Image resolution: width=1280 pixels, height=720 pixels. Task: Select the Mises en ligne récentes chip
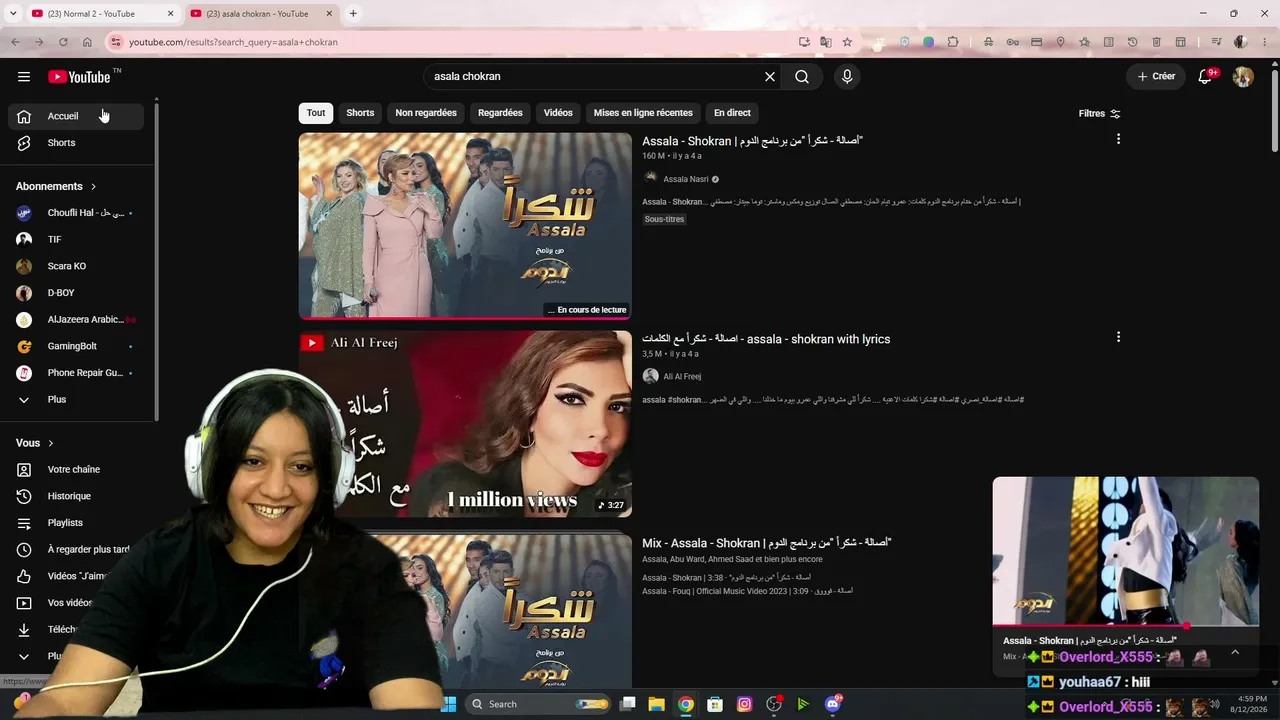point(643,113)
